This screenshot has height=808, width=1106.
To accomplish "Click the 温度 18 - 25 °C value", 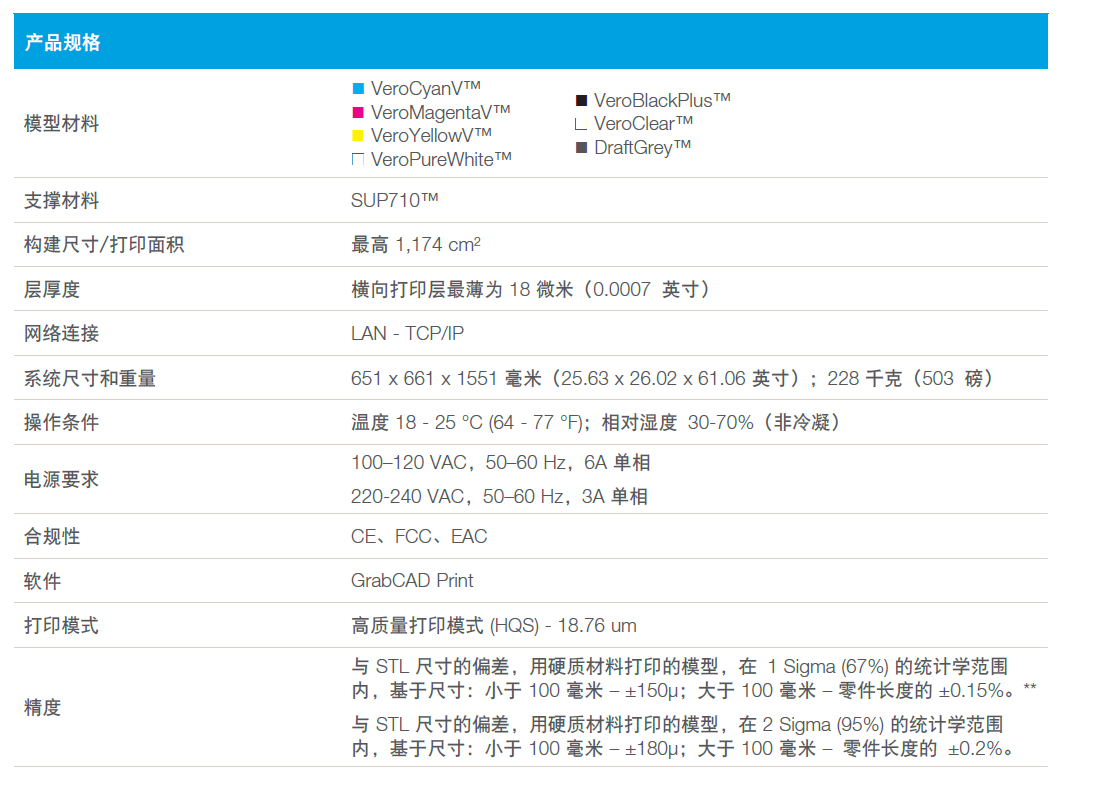I will [597, 422].
